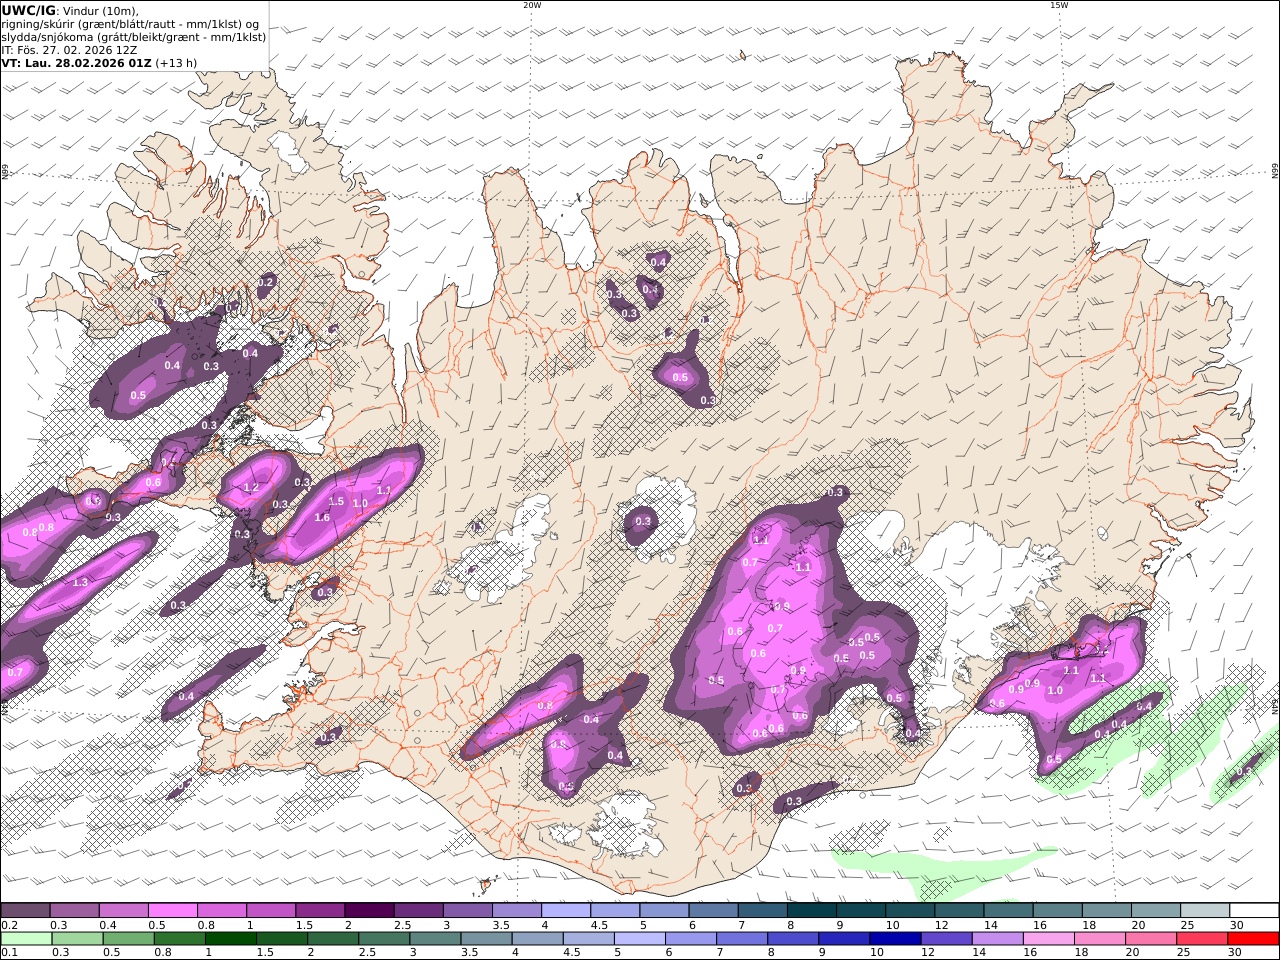Click the 'slydda/snjókoma' legend description line
Viewport: 1280px width, 960px height.
(134, 37)
